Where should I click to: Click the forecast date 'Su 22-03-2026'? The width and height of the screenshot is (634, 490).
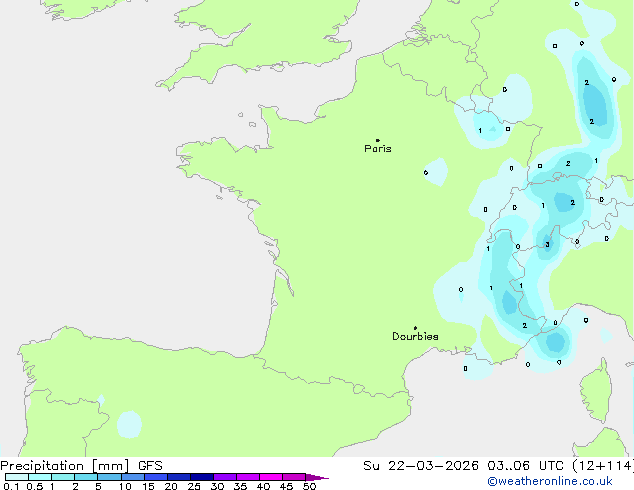421,466
